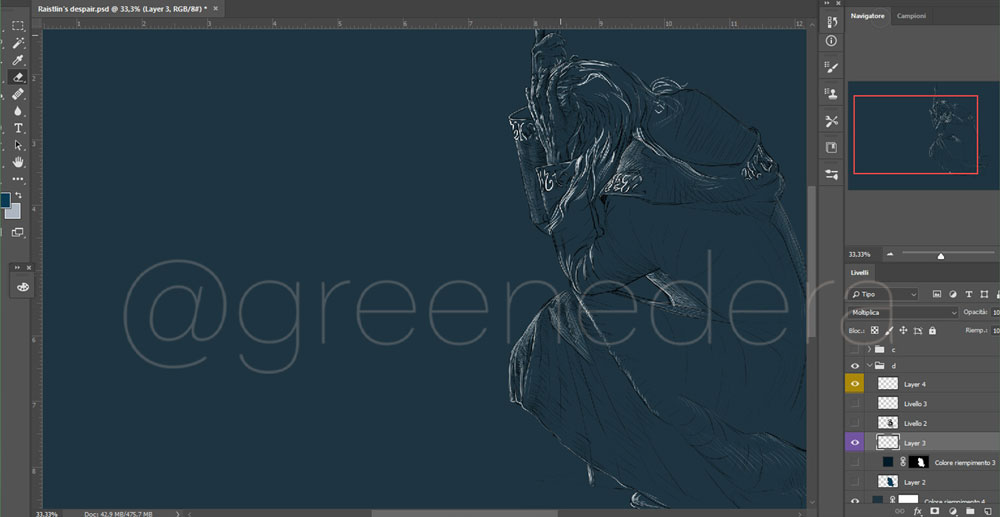This screenshot has width=1000, height=517.
Task: Activate the Hand tool
Action: tap(18, 162)
